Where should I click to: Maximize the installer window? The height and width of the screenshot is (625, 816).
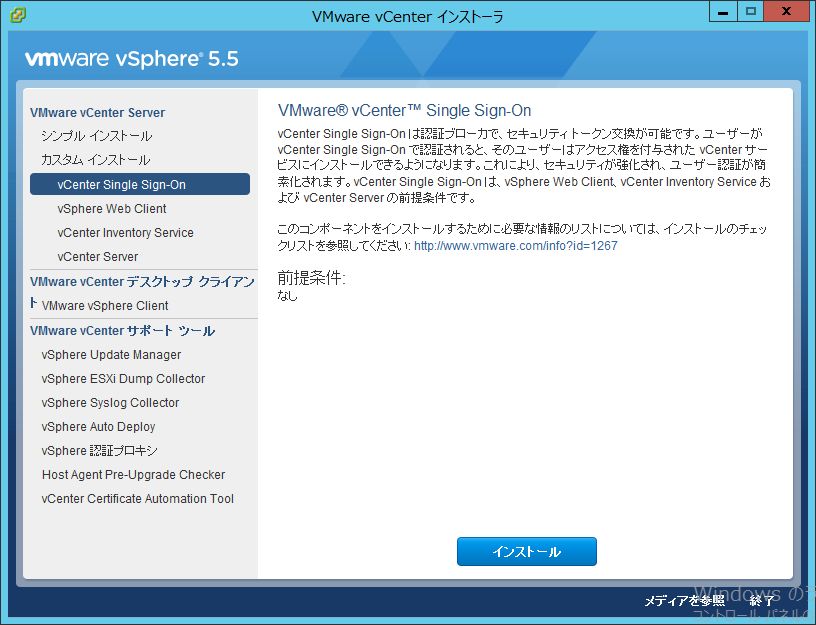click(750, 11)
